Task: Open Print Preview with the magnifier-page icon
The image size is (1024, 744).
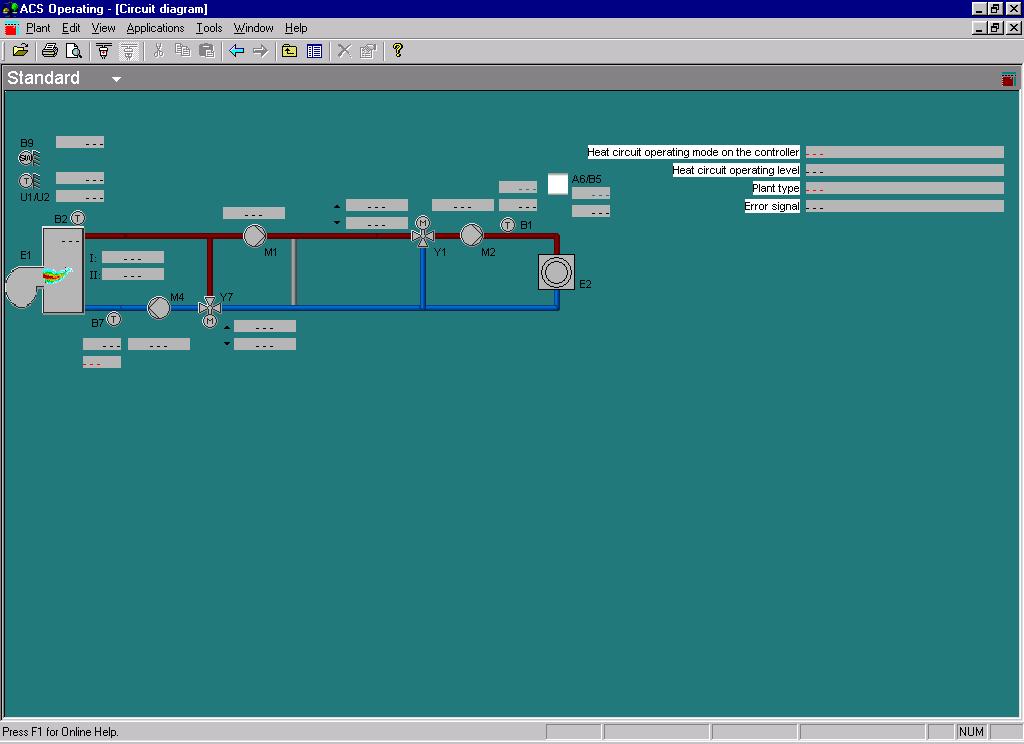Action: (x=74, y=50)
